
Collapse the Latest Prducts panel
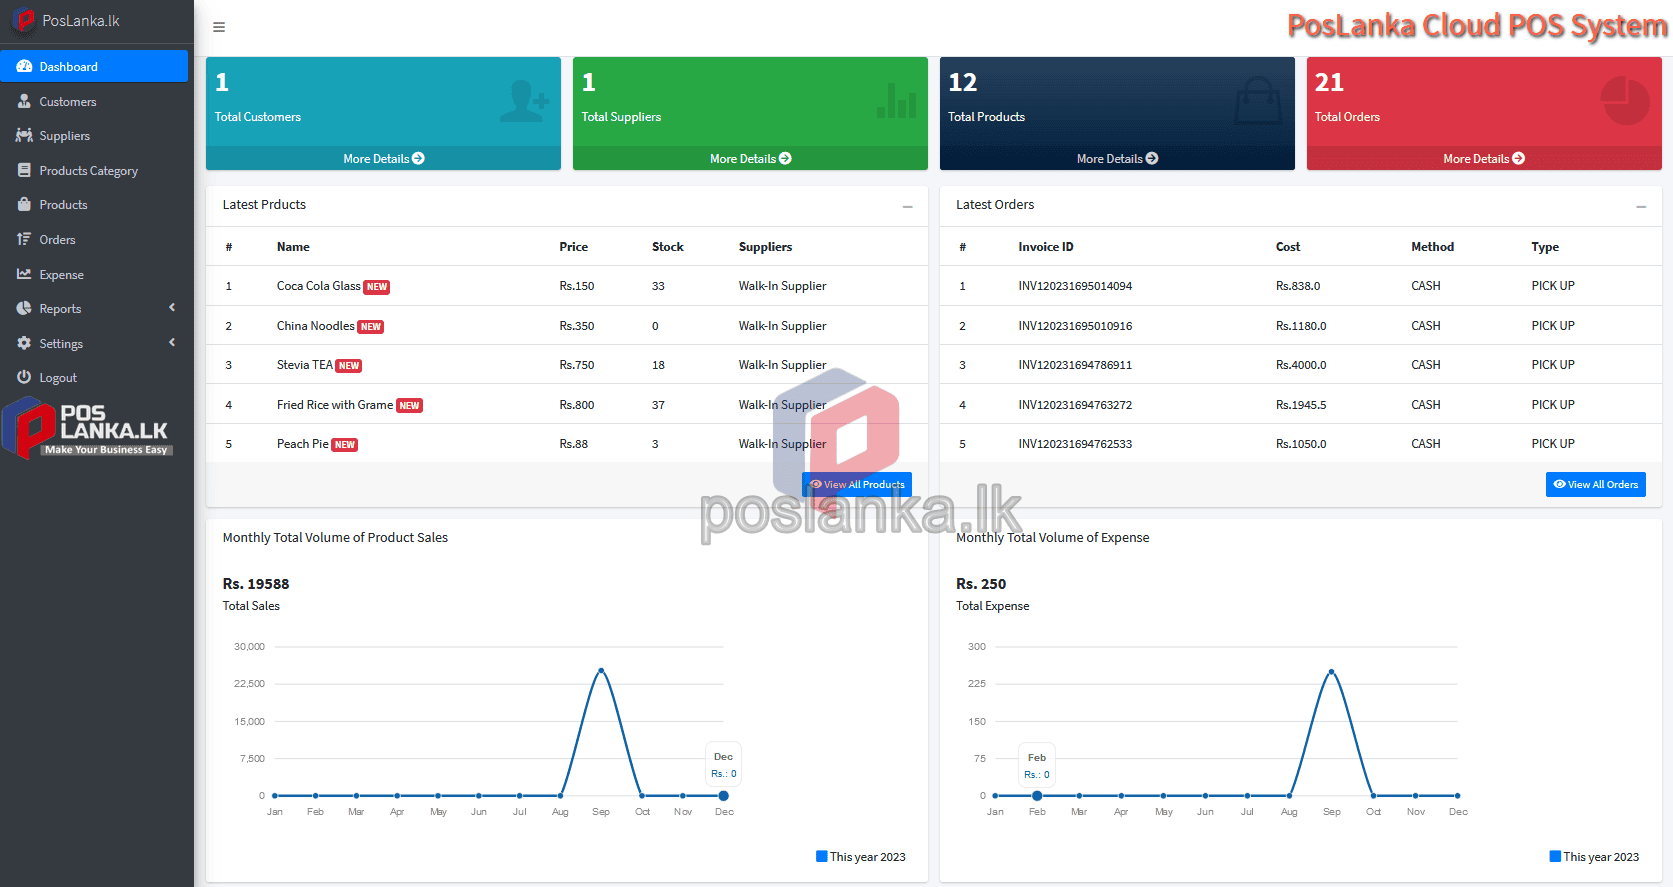pyautogui.click(x=908, y=206)
